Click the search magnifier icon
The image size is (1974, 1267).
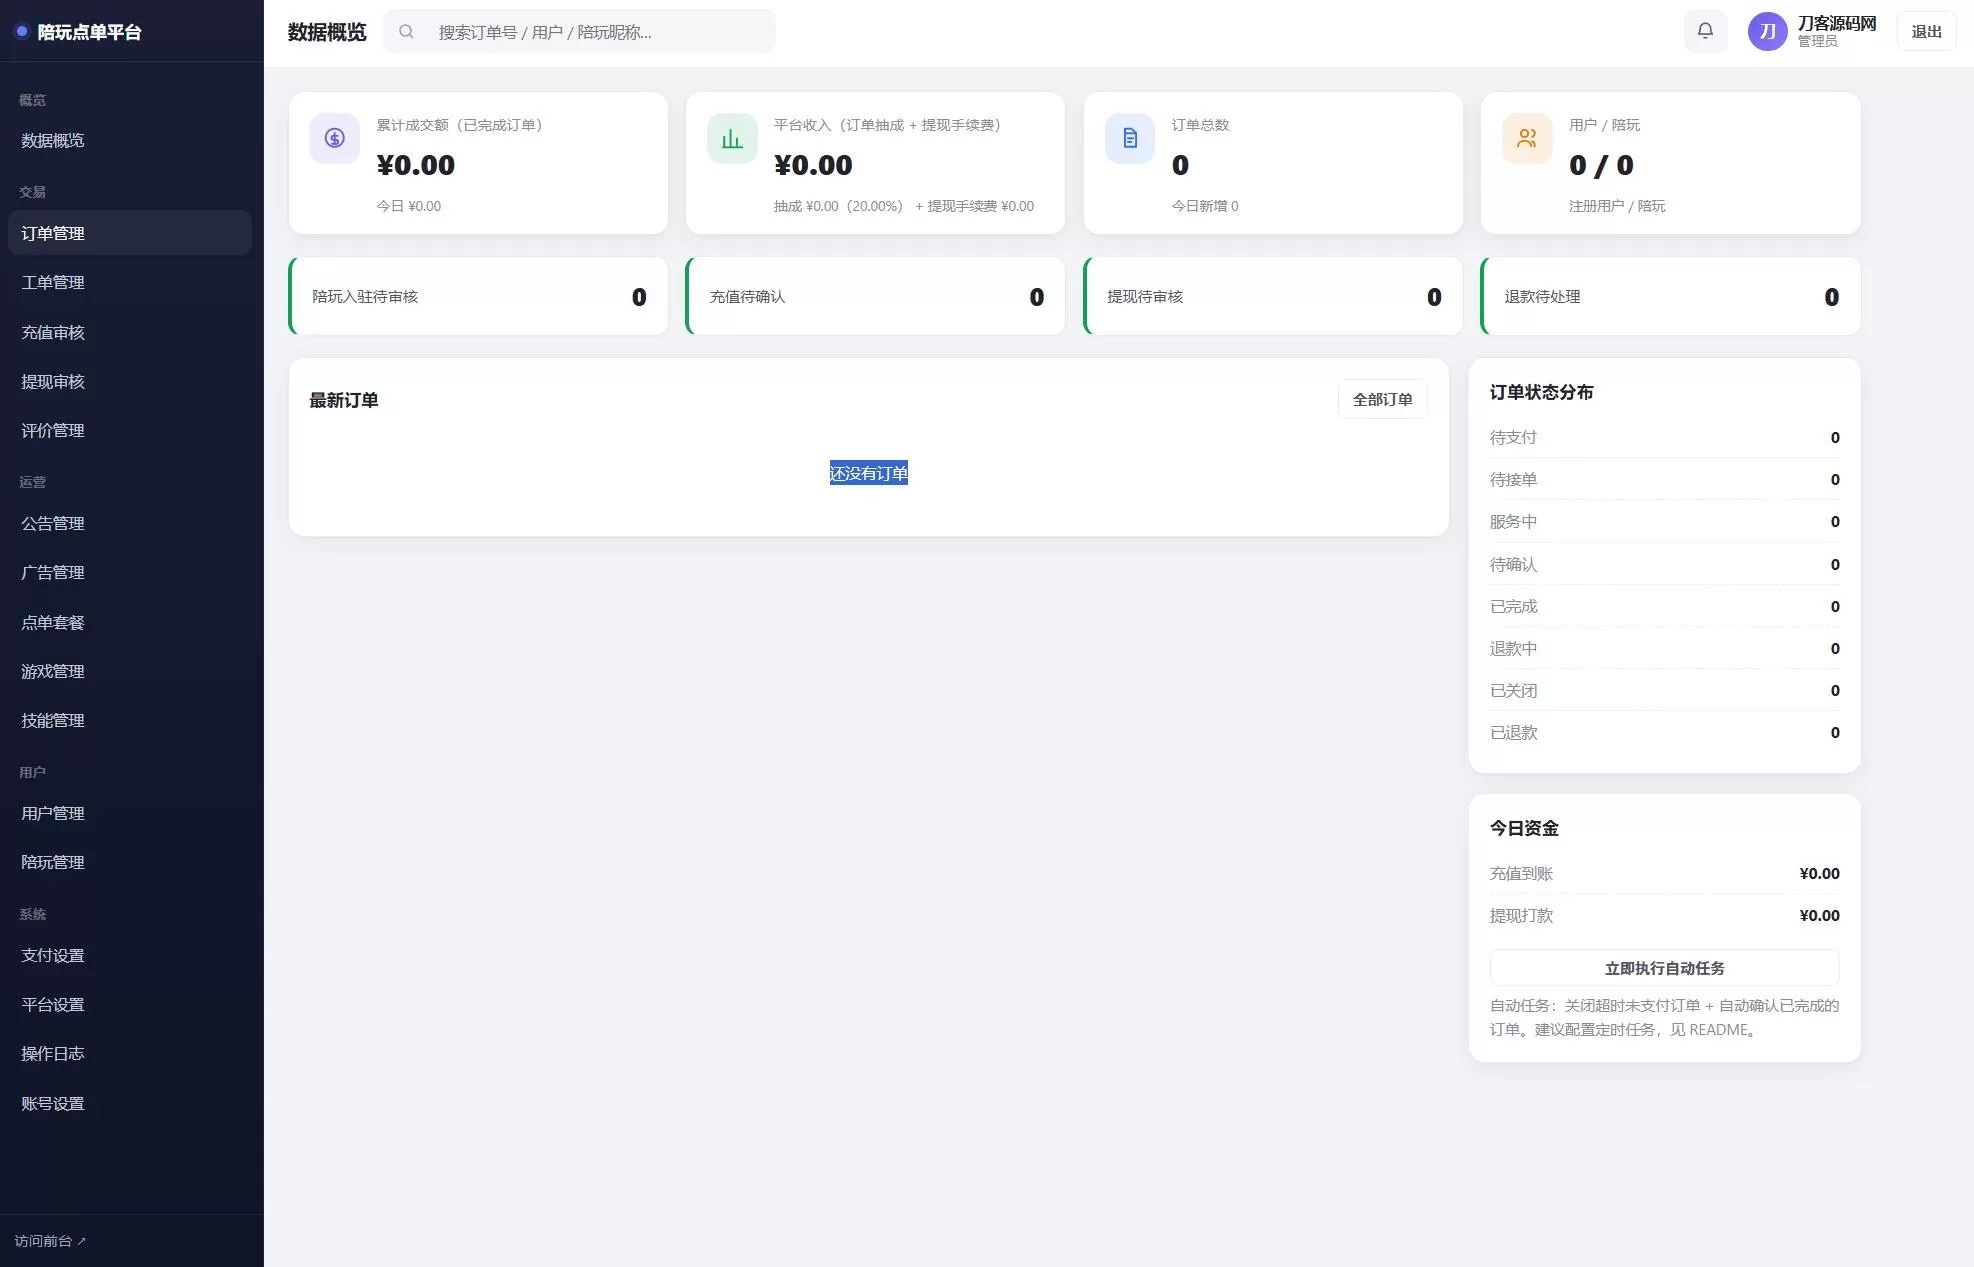tap(406, 32)
